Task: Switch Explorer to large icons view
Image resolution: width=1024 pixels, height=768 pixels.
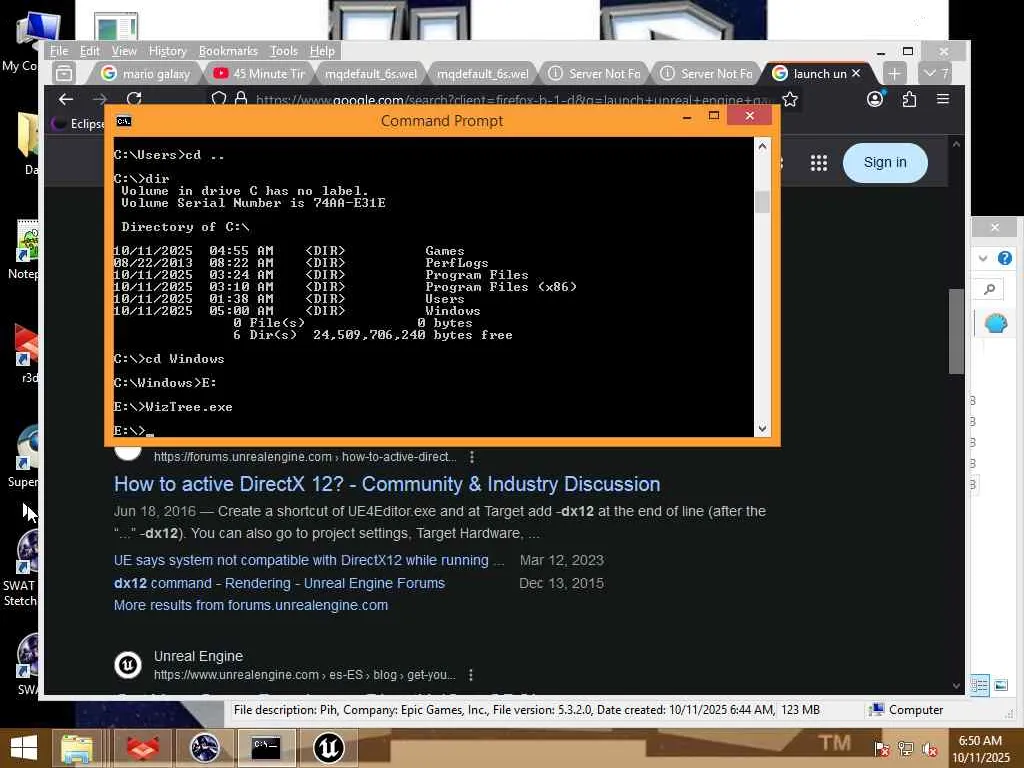Action: tap(1000, 685)
